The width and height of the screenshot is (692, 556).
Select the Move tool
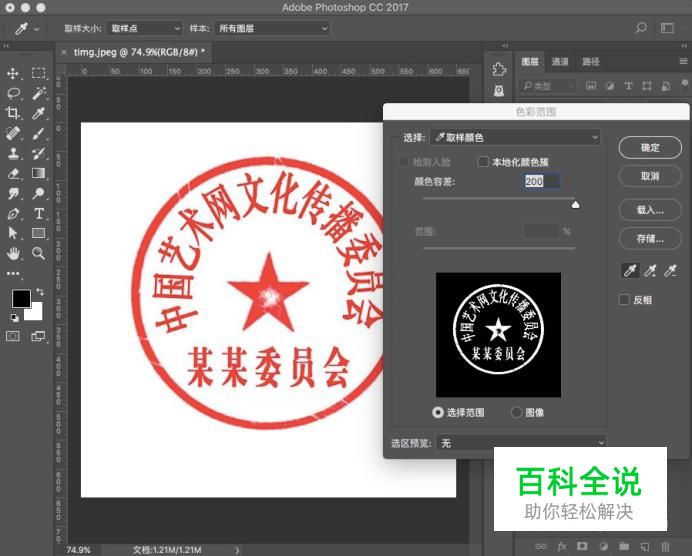pyautogui.click(x=13, y=73)
